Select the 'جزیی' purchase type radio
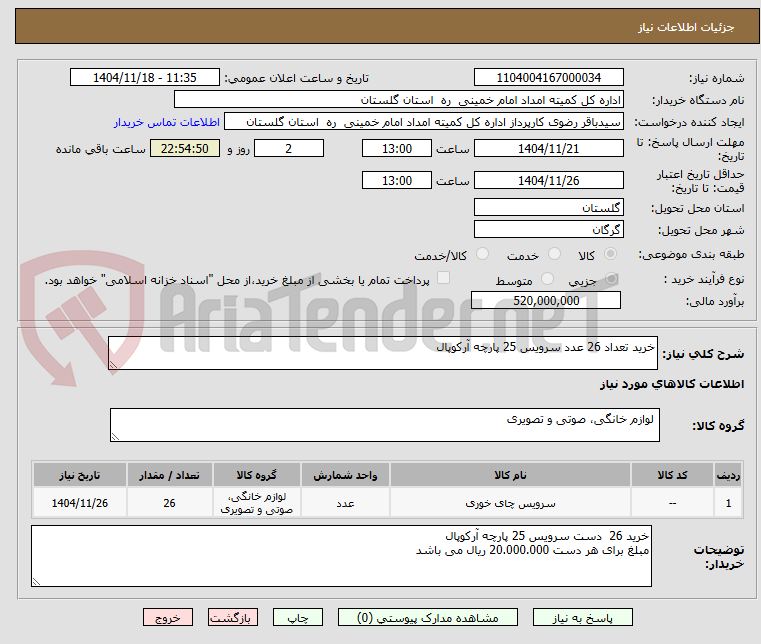This screenshot has width=761, height=644. [611, 279]
